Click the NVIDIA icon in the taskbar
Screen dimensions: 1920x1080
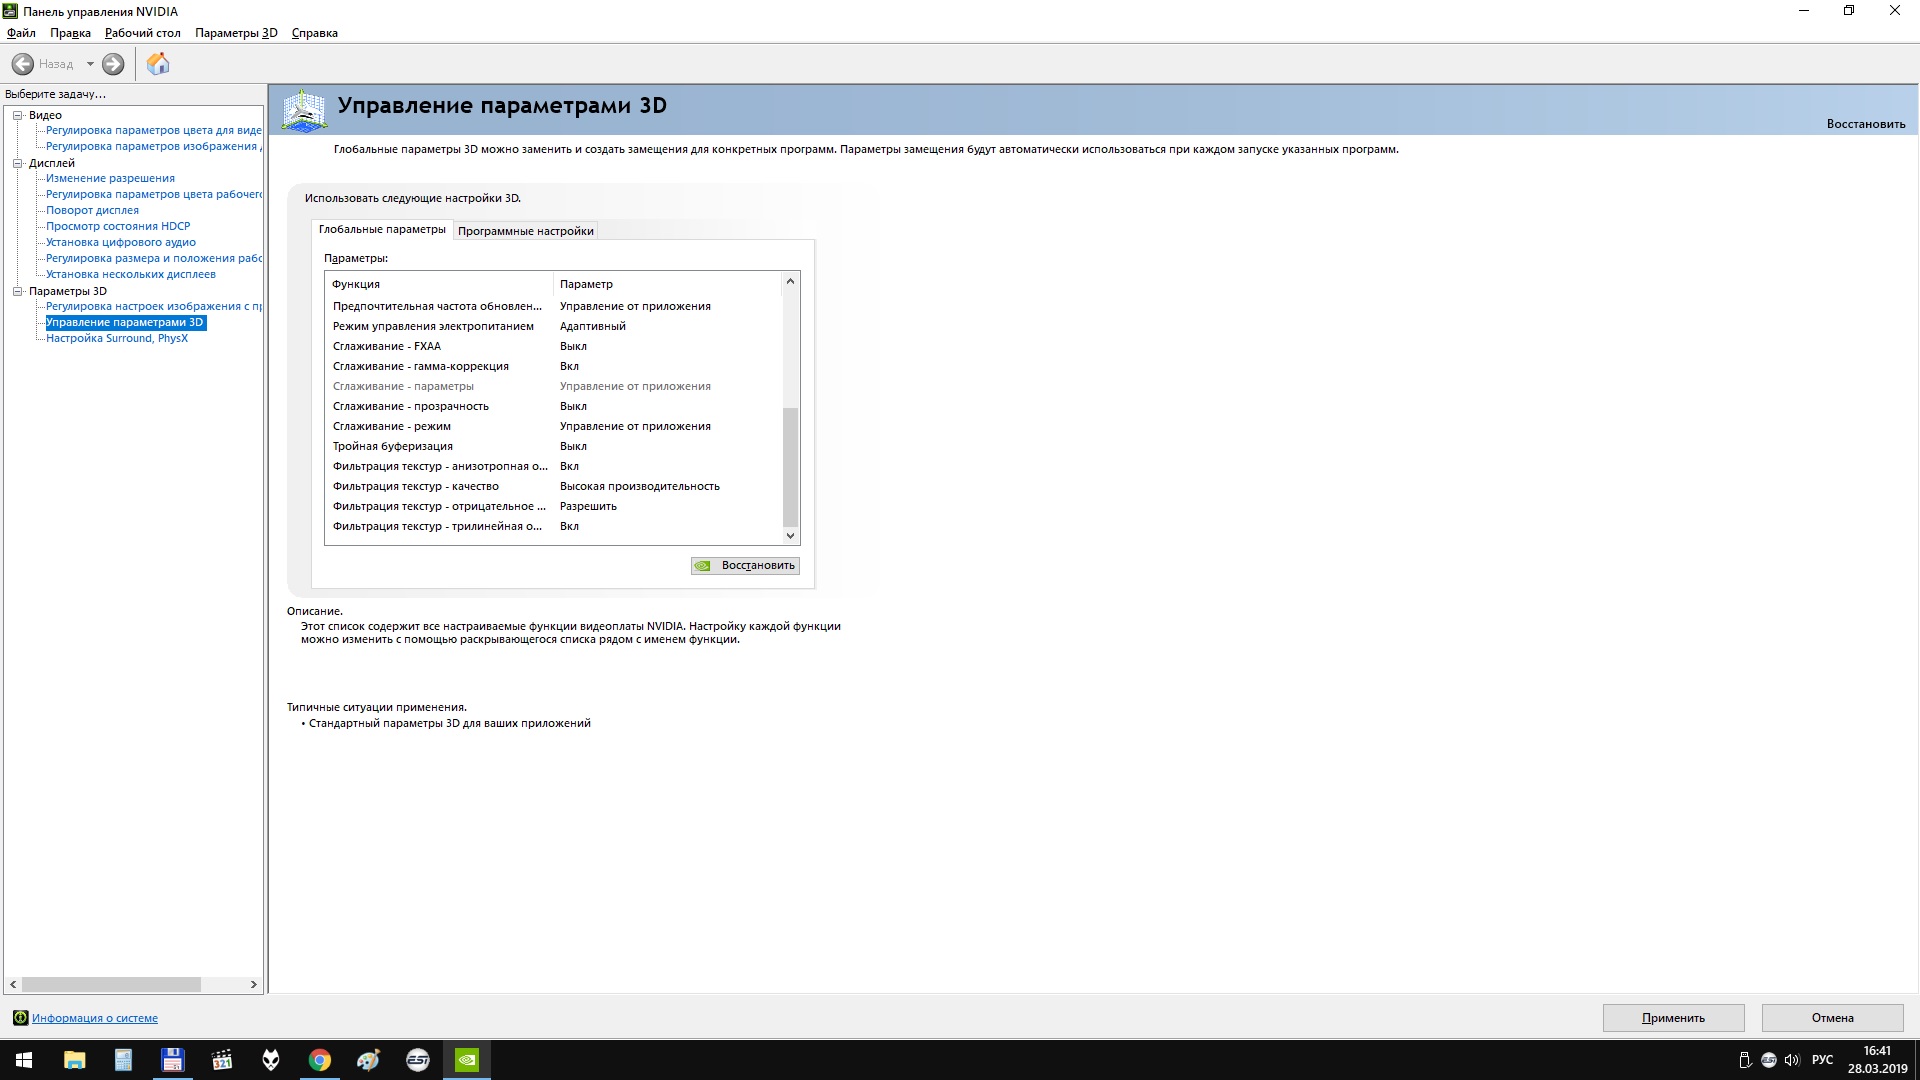tap(467, 1060)
